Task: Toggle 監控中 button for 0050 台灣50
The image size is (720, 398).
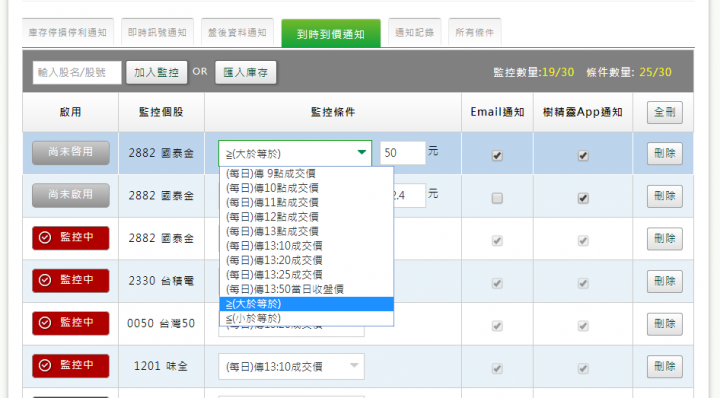Action: point(71,323)
